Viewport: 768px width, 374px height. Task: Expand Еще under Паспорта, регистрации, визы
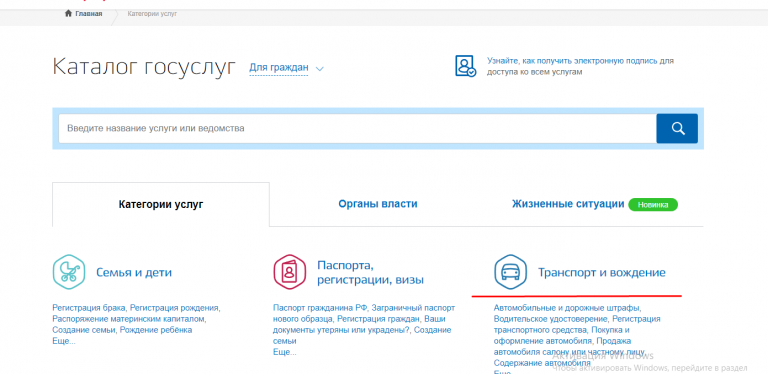coord(285,352)
